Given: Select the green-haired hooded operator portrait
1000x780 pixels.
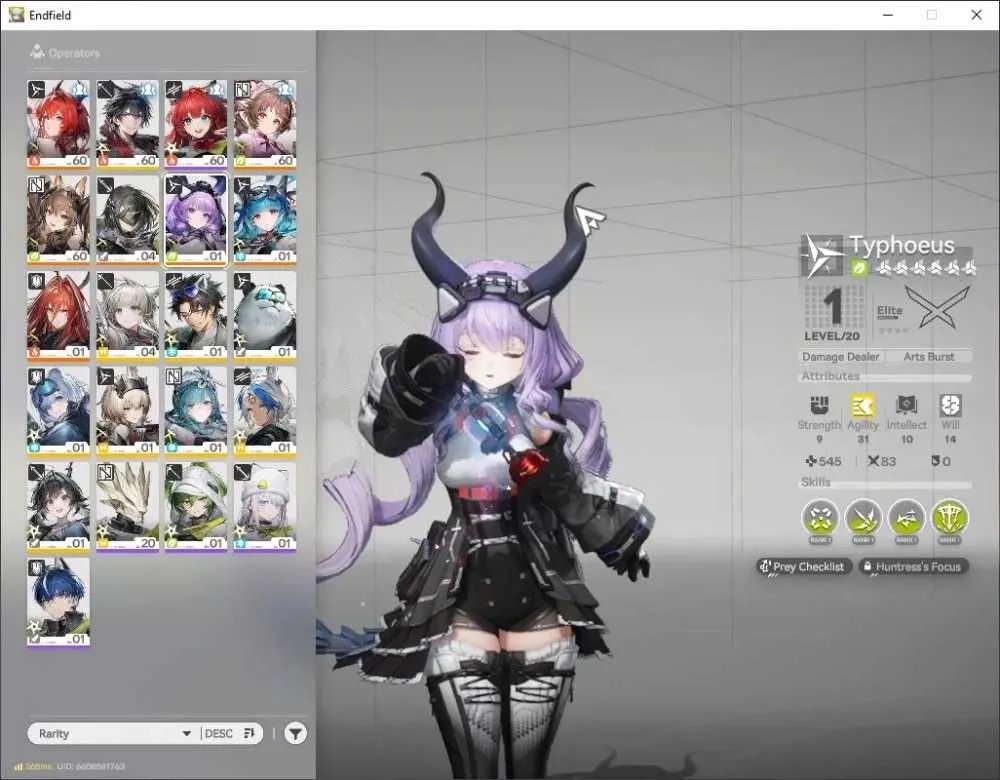Looking at the screenshot, I should pos(196,506).
